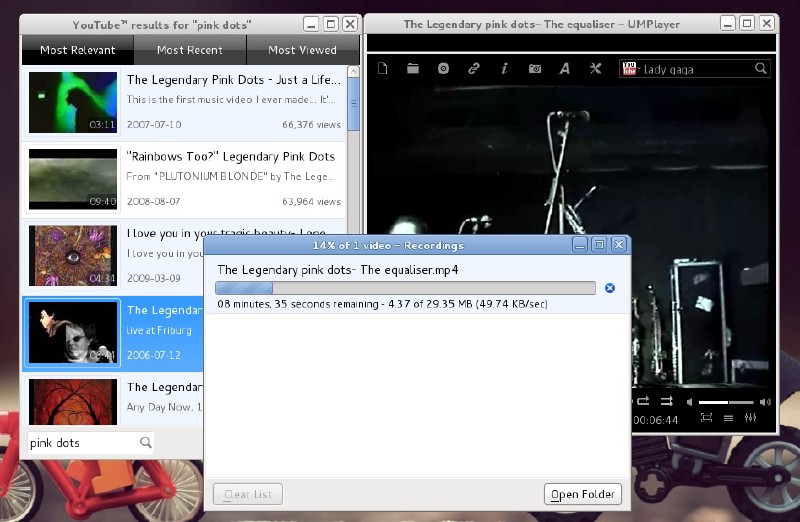Click the Clear List button
Image resolution: width=800 pixels, height=522 pixels.
click(x=248, y=494)
